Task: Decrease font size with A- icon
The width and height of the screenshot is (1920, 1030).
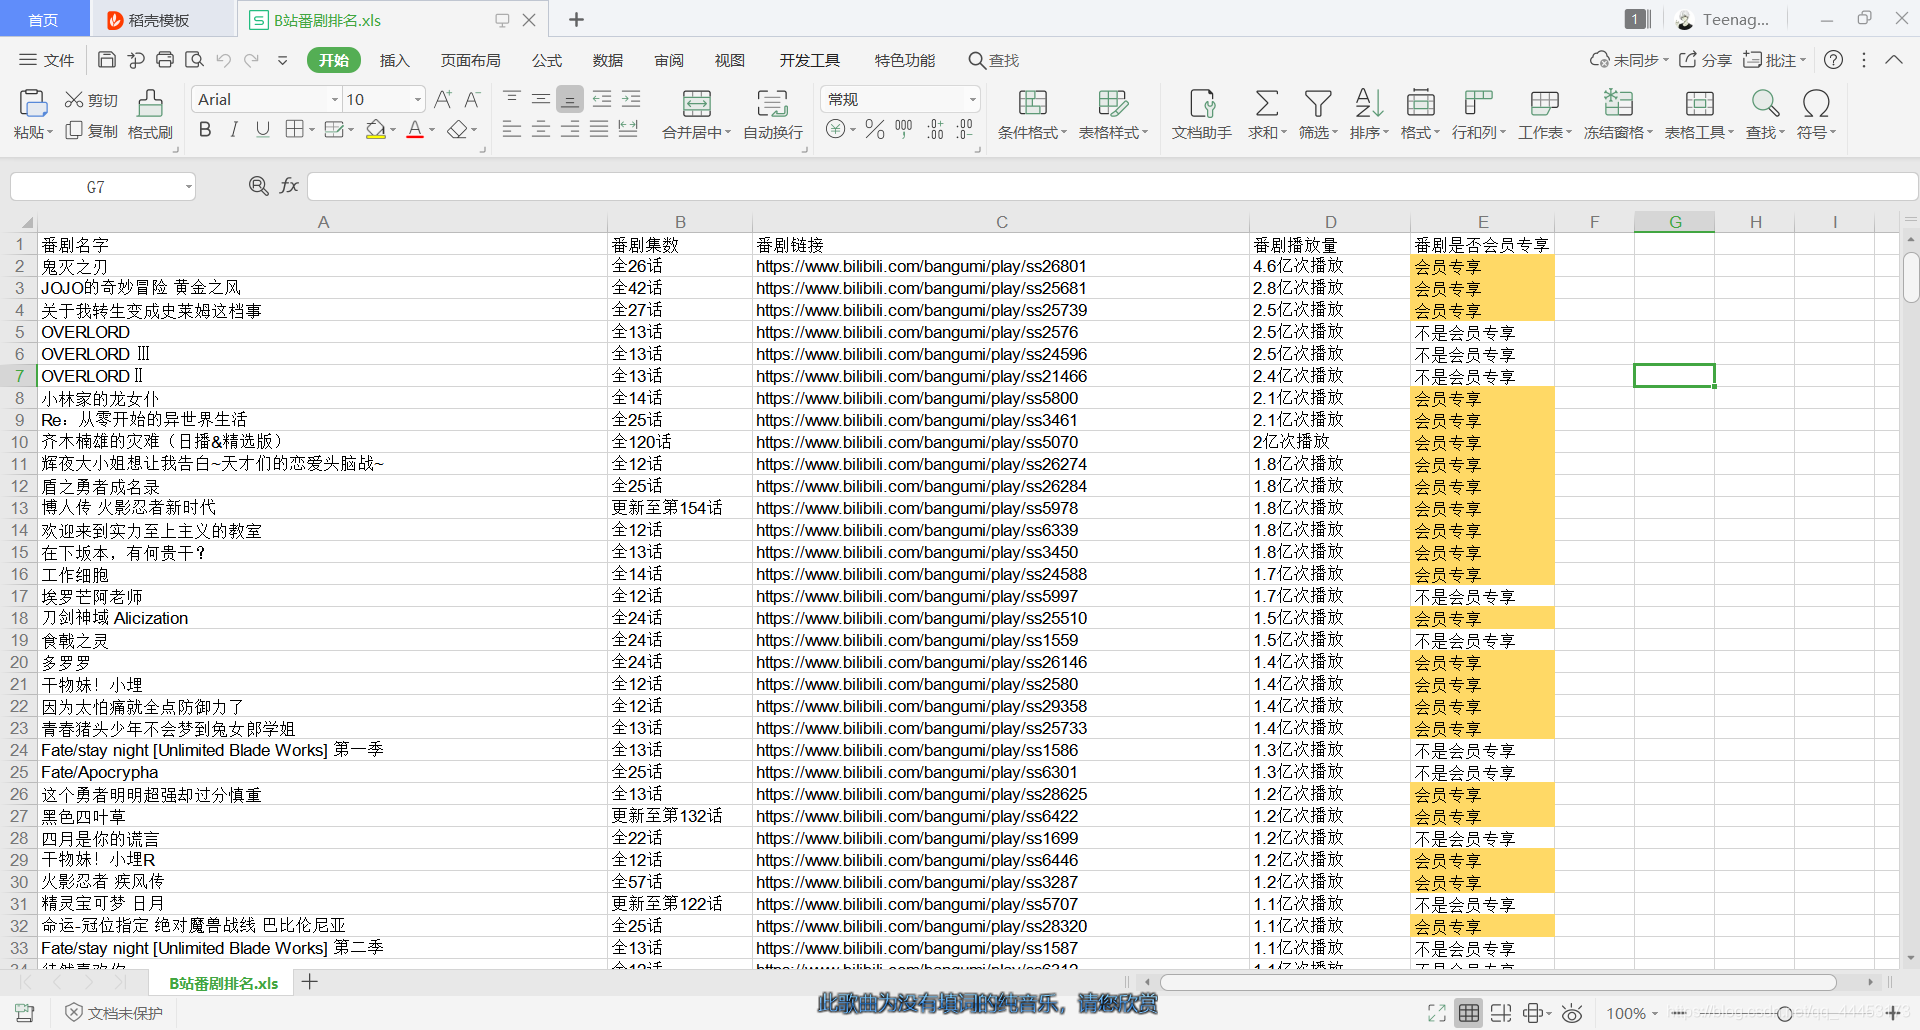Action: coord(473,99)
